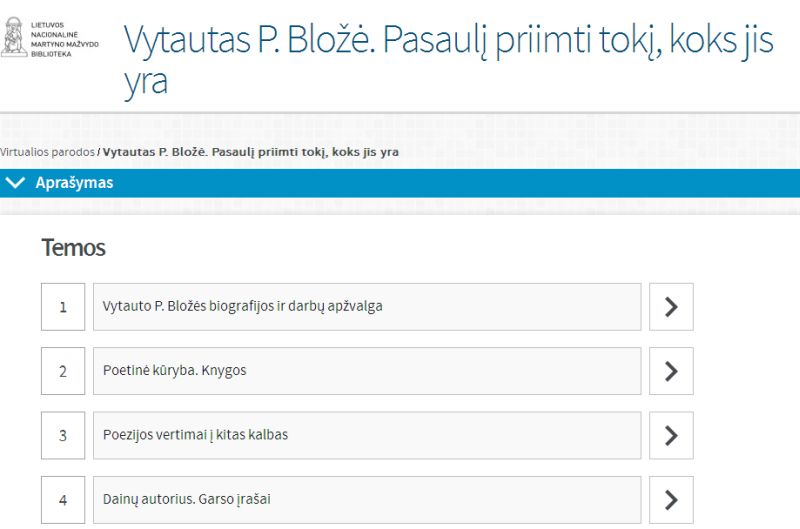Expand the Aprašymas section chevron

coord(15,183)
